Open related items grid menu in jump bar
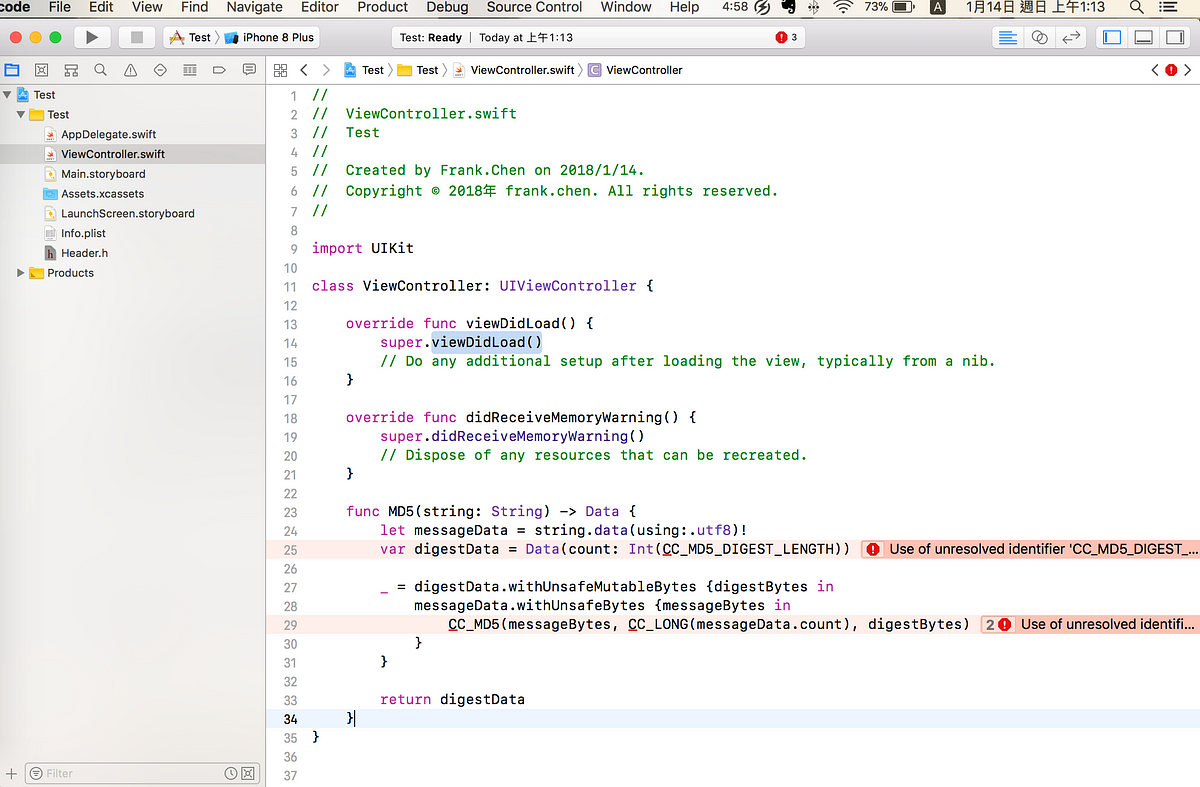This screenshot has height=787, width=1200. coord(280,70)
